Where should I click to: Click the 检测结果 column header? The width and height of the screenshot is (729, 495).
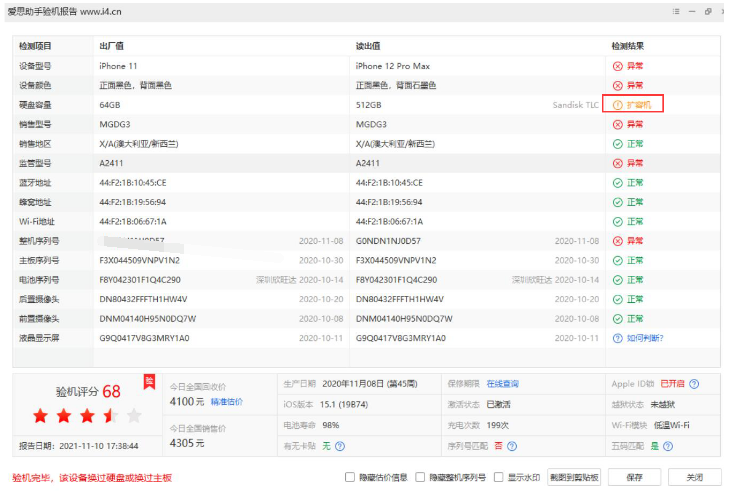click(628, 46)
